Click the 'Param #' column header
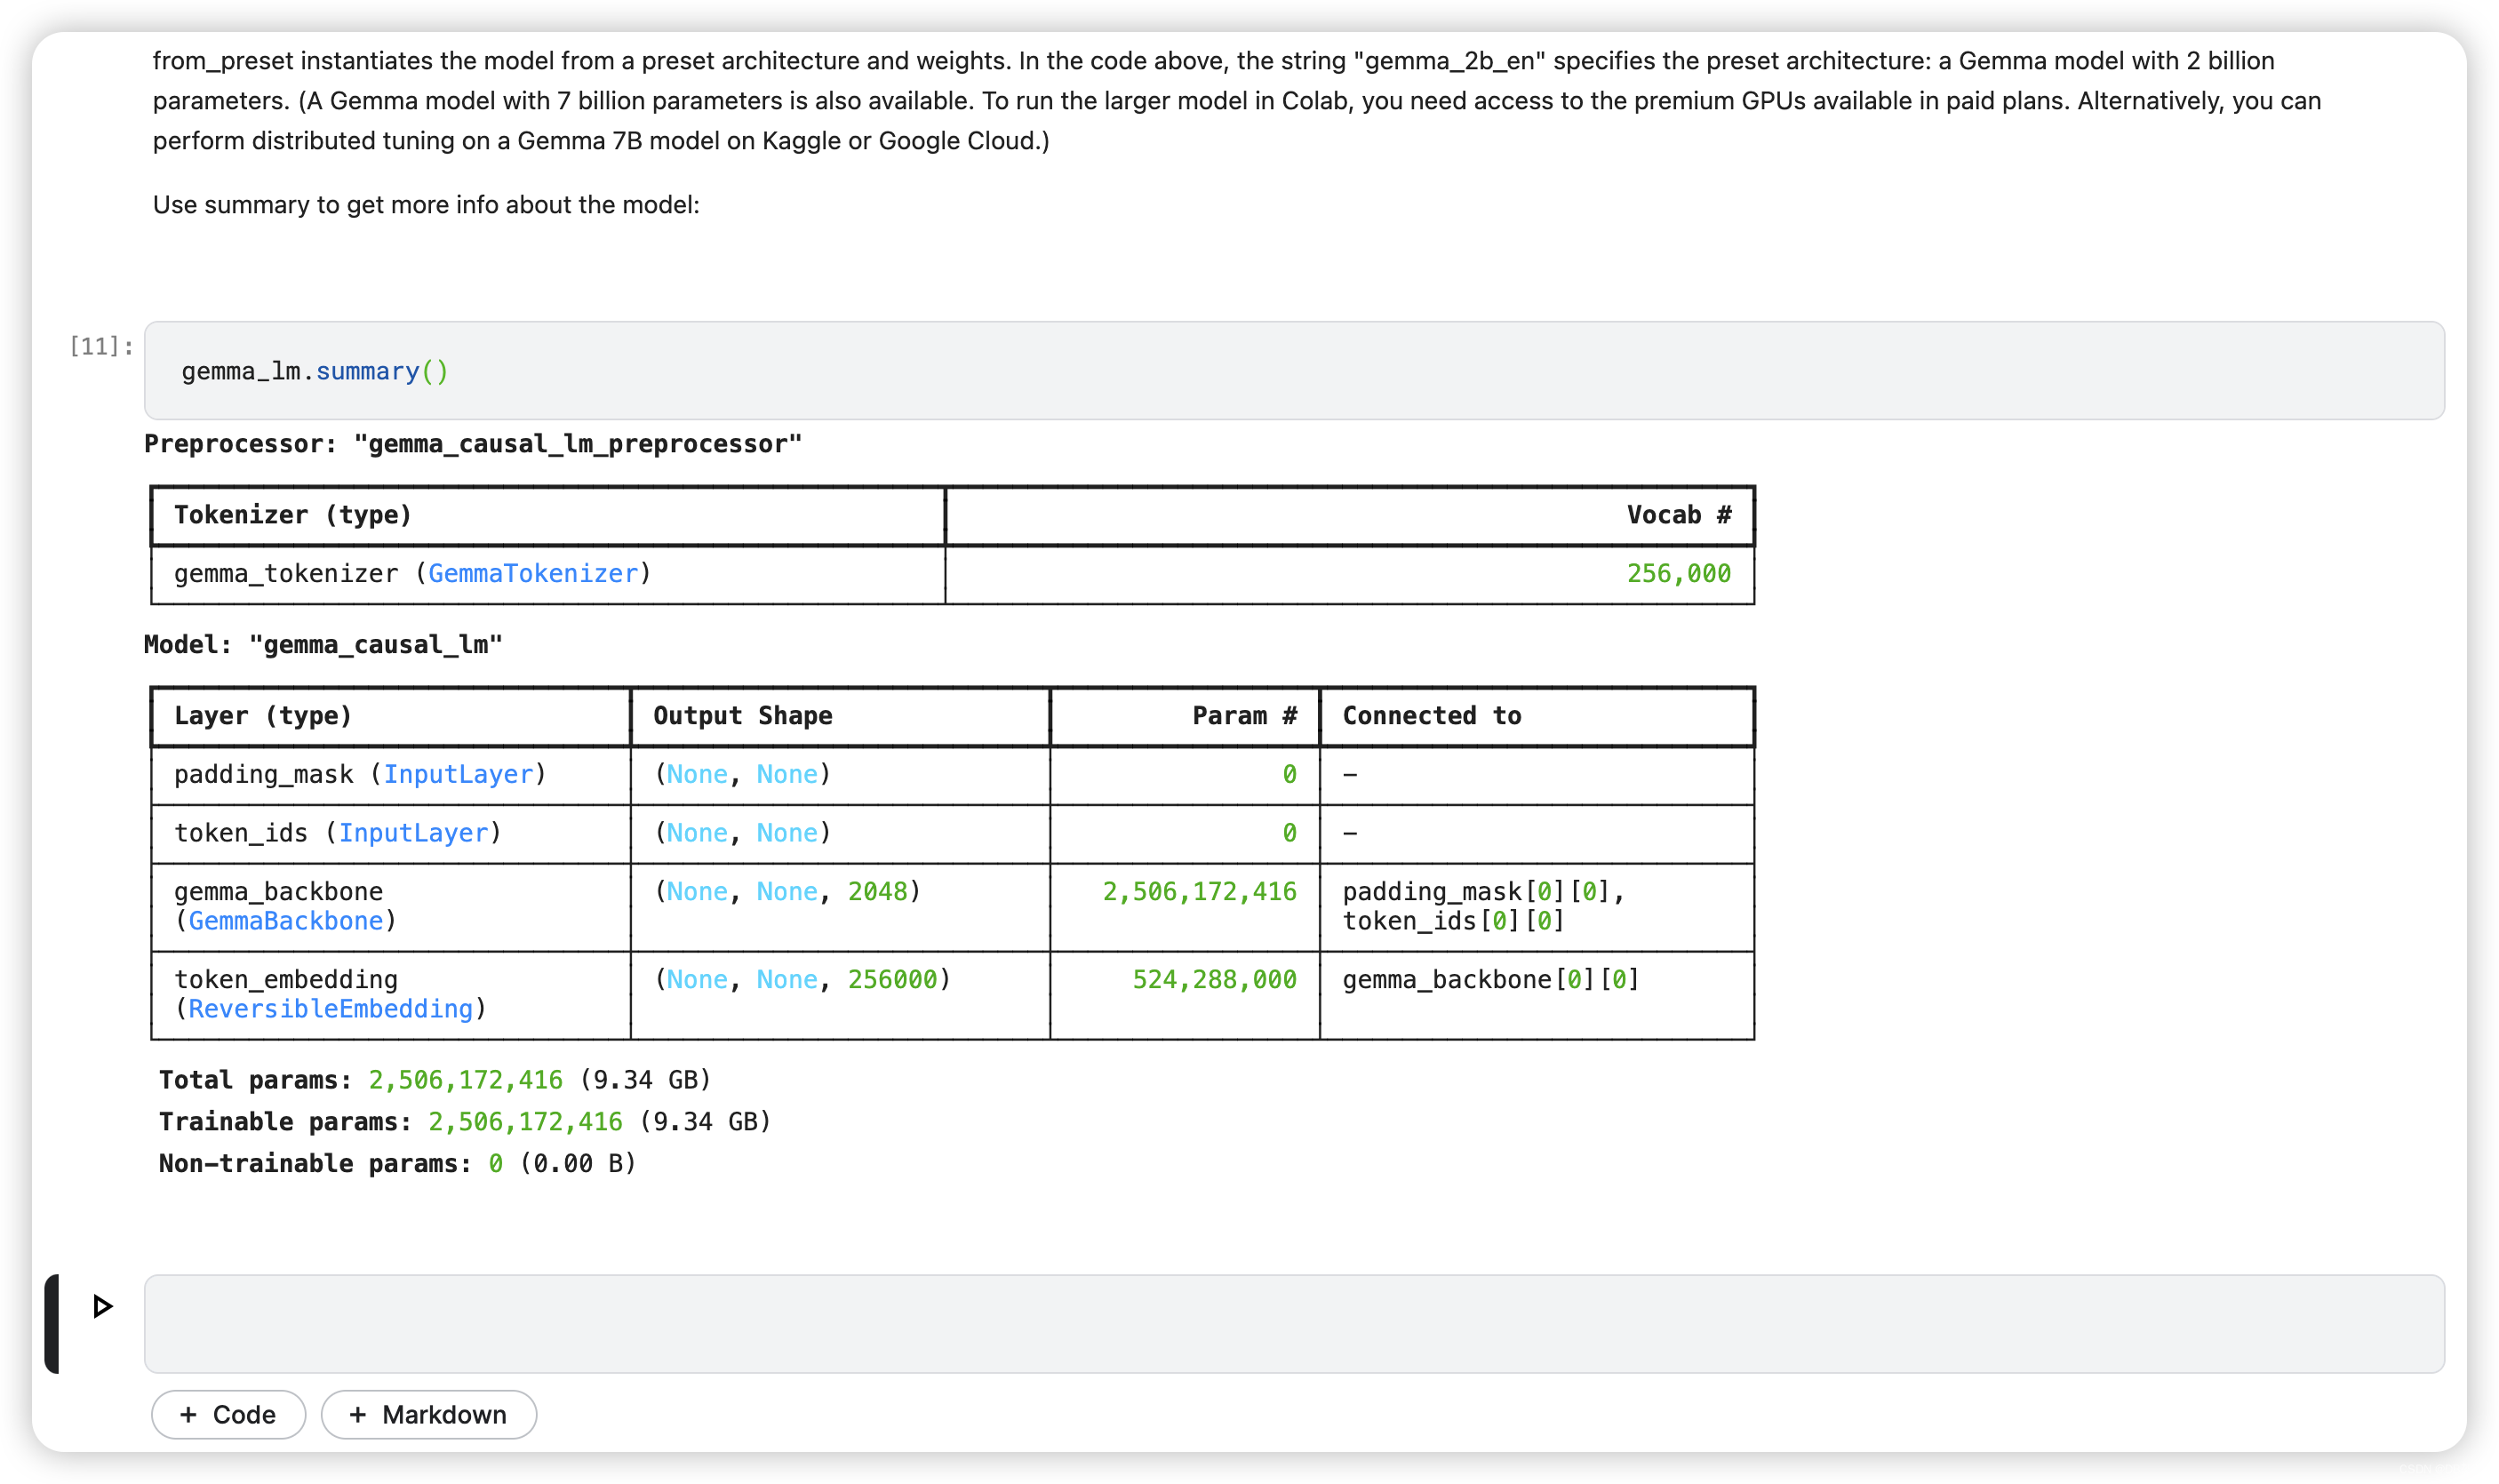2499x1484 pixels. [x=1243, y=716]
